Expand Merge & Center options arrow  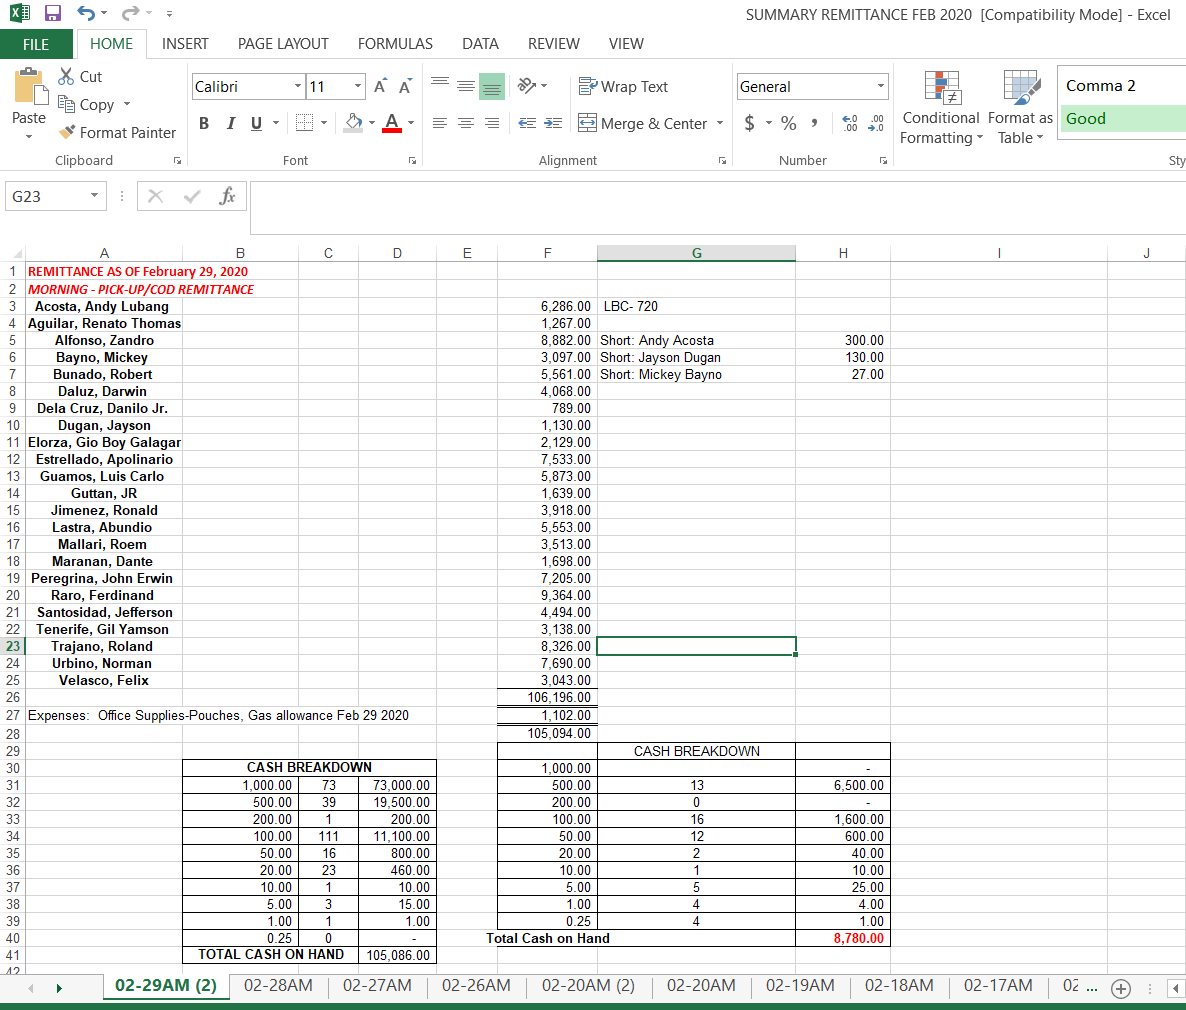(x=720, y=123)
